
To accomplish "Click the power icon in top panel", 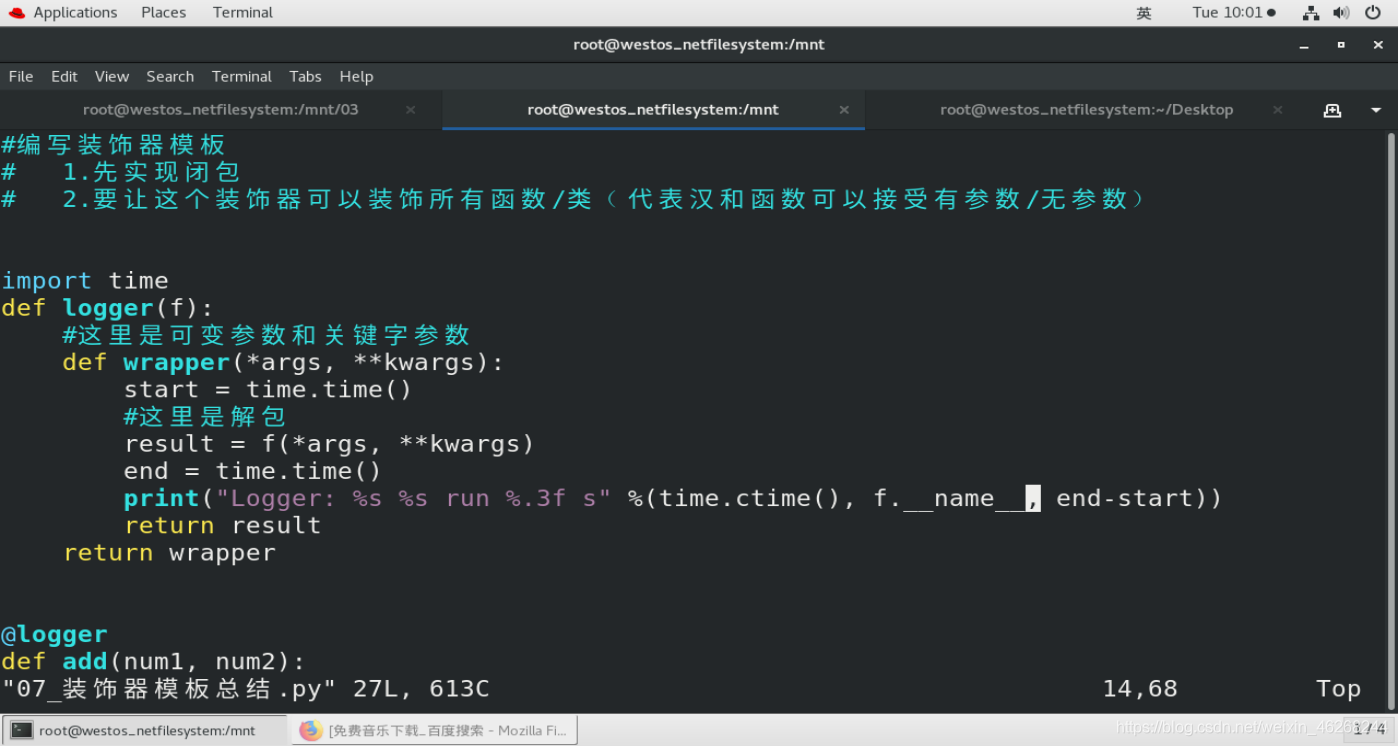I will pyautogui.click(x=1373, y=13).
